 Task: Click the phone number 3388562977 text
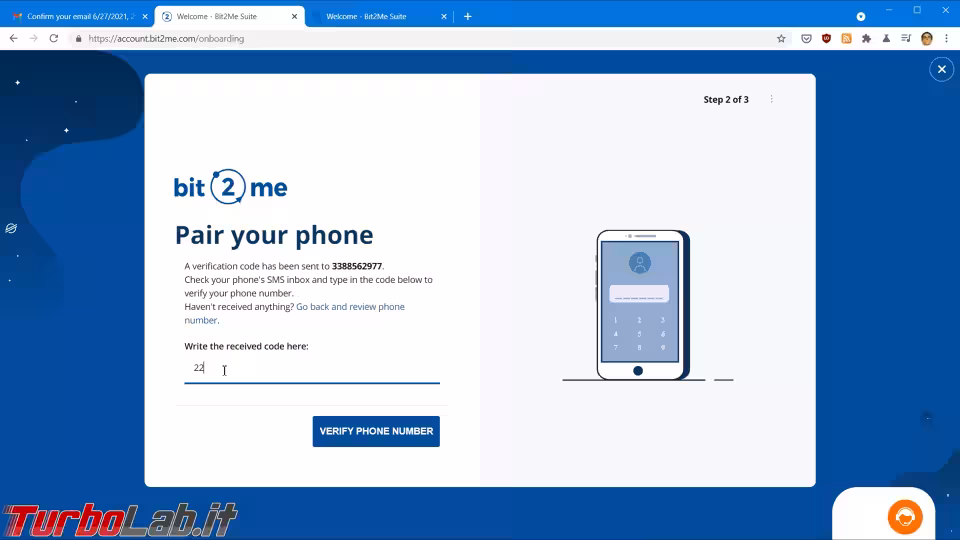pyautogui.click(x=357, y=266)
